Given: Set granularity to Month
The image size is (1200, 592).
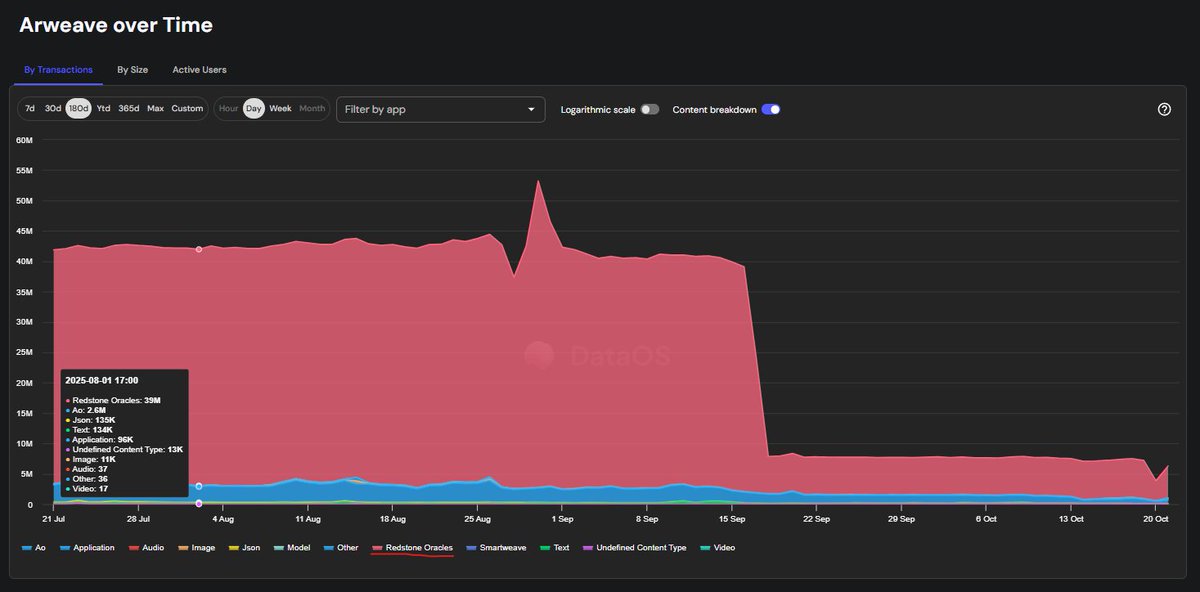Looking at the screenshot, I should (312, 108).
